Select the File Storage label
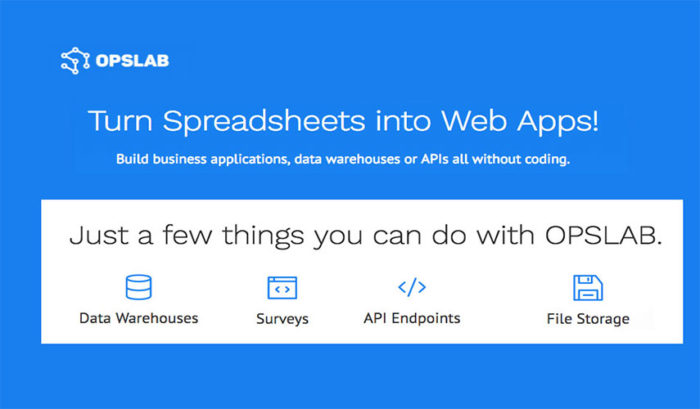The height and width of the screenshot is (409, 700). click(588, 319)
